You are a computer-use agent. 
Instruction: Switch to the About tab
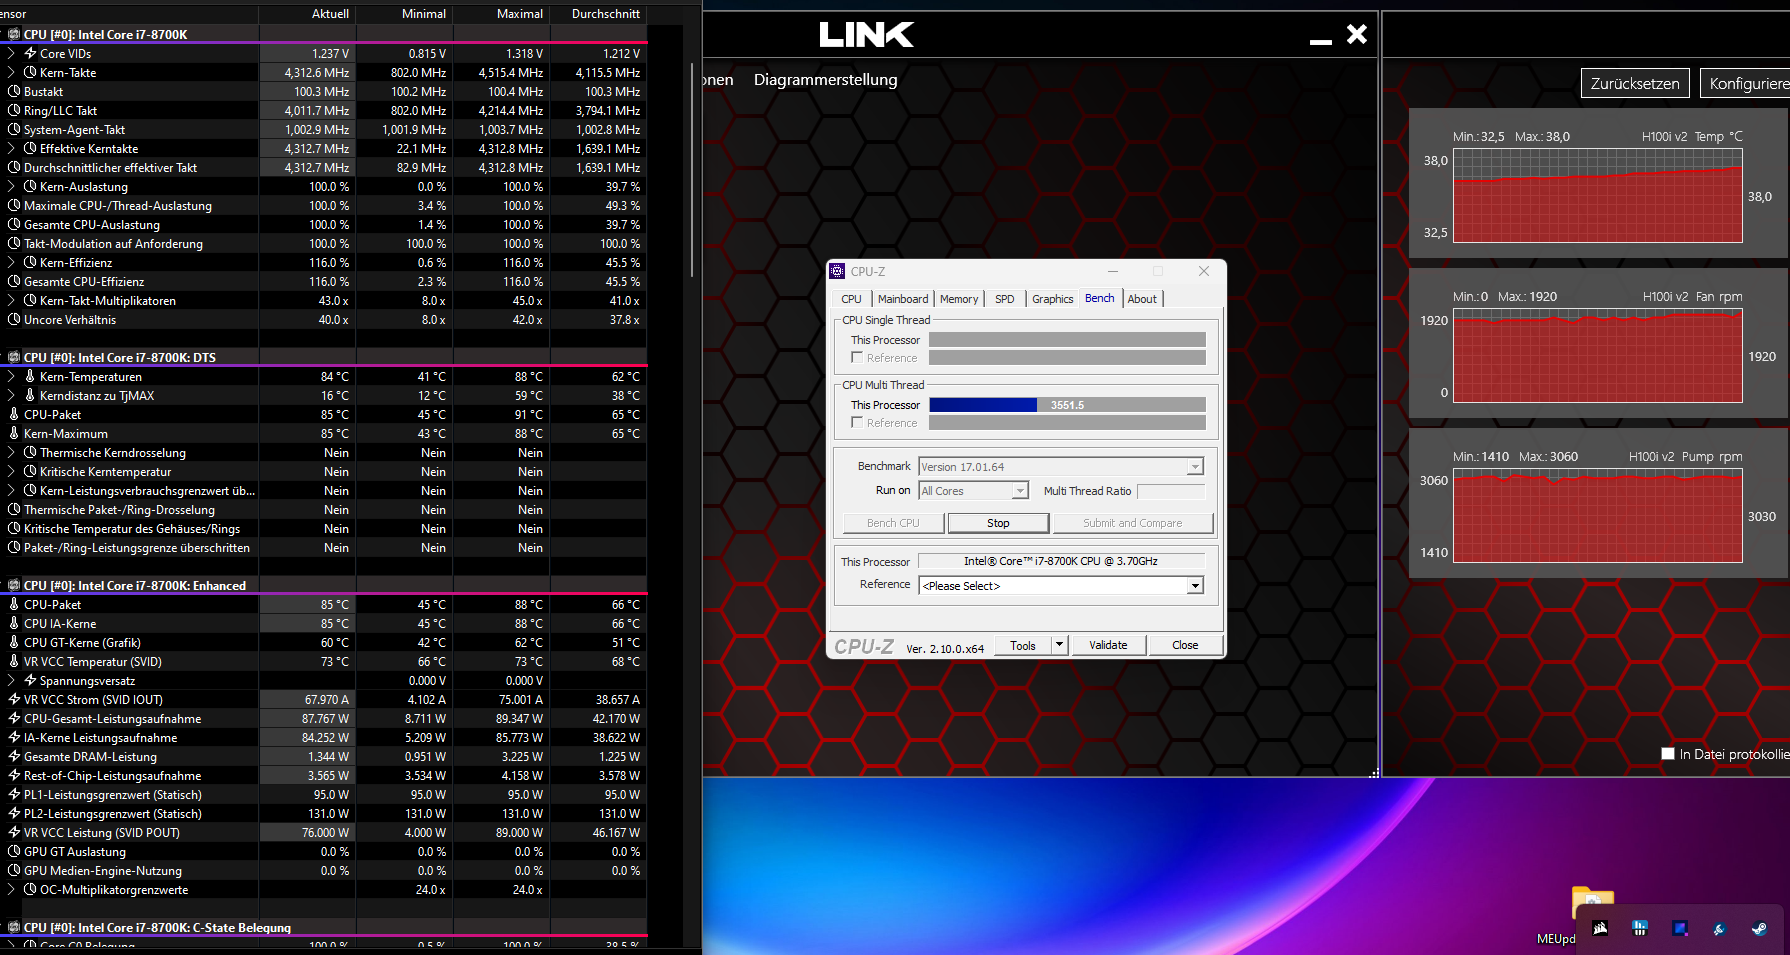[1142, 299]
